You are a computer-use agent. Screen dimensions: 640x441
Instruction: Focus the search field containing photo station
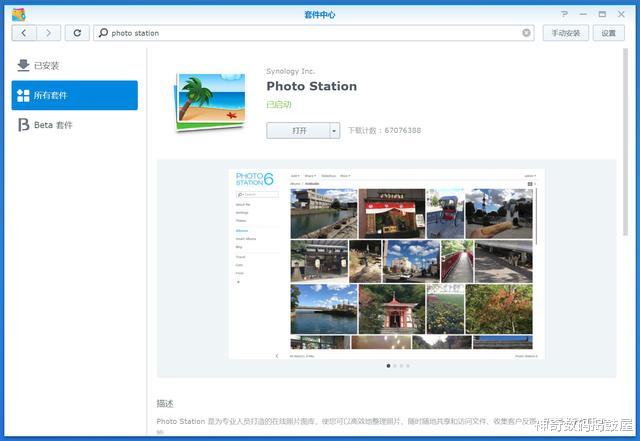point(310,33)
